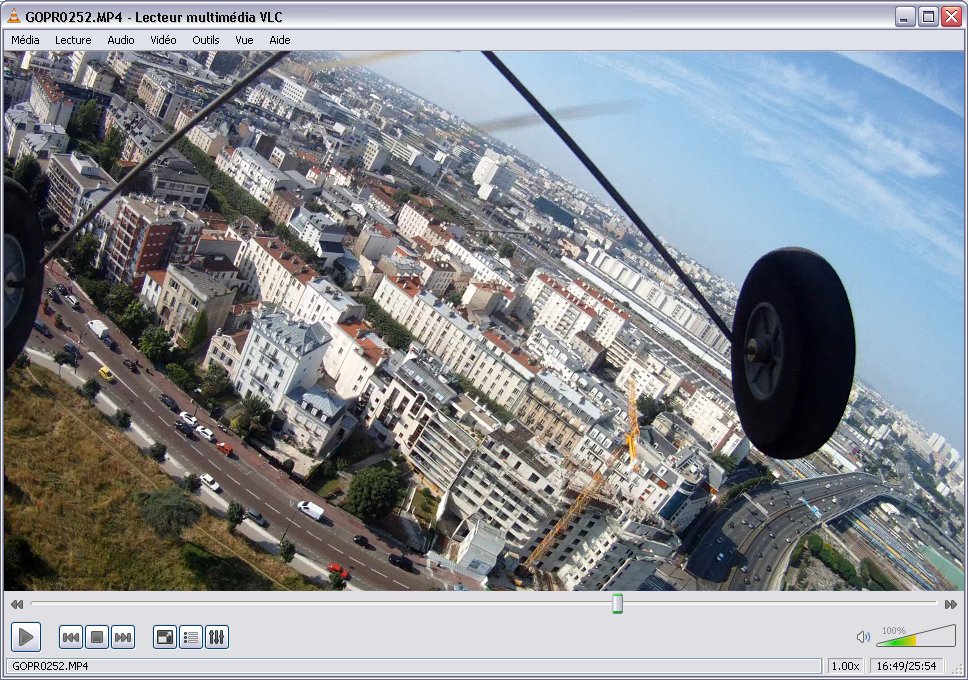968x680 pixels.
Task: Toggle fullscreen video mode
Action: 165,637
